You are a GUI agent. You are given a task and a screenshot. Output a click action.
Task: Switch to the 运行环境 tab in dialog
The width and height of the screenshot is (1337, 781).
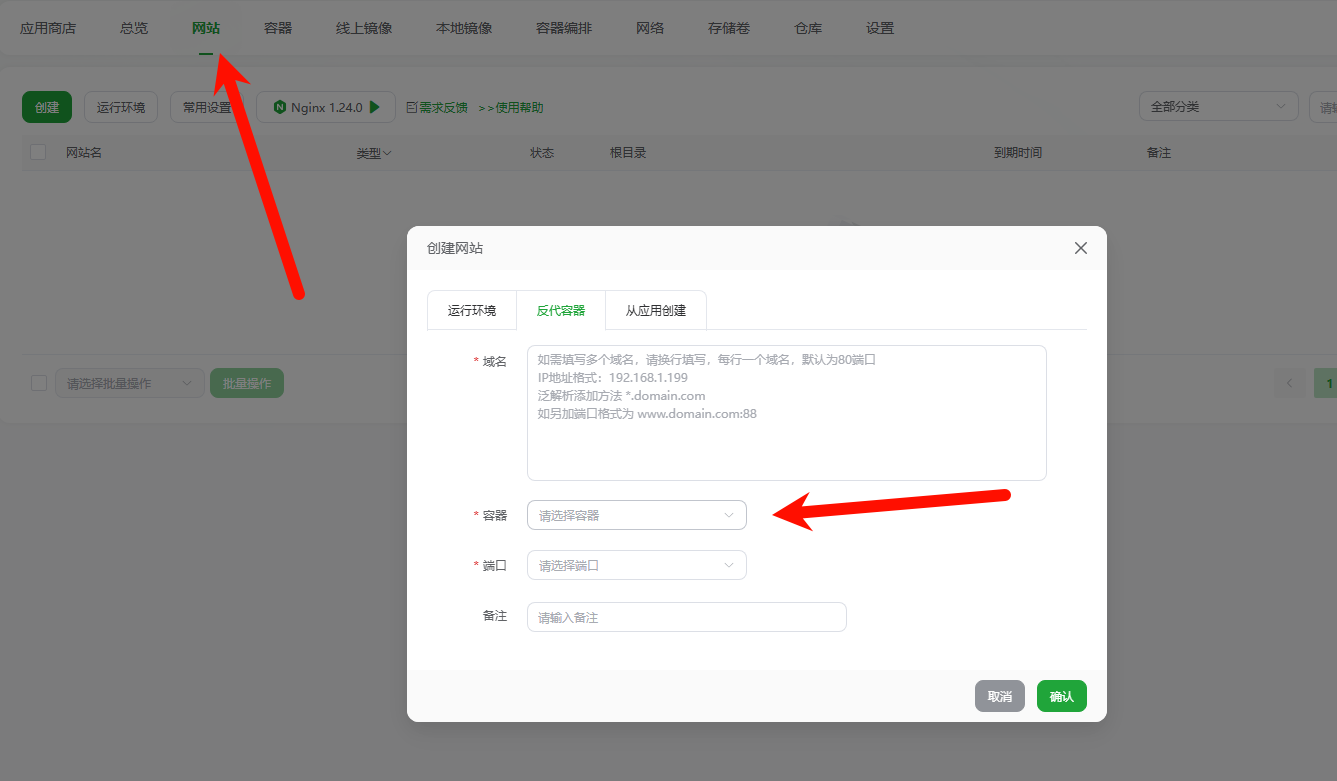click(471, 310)
